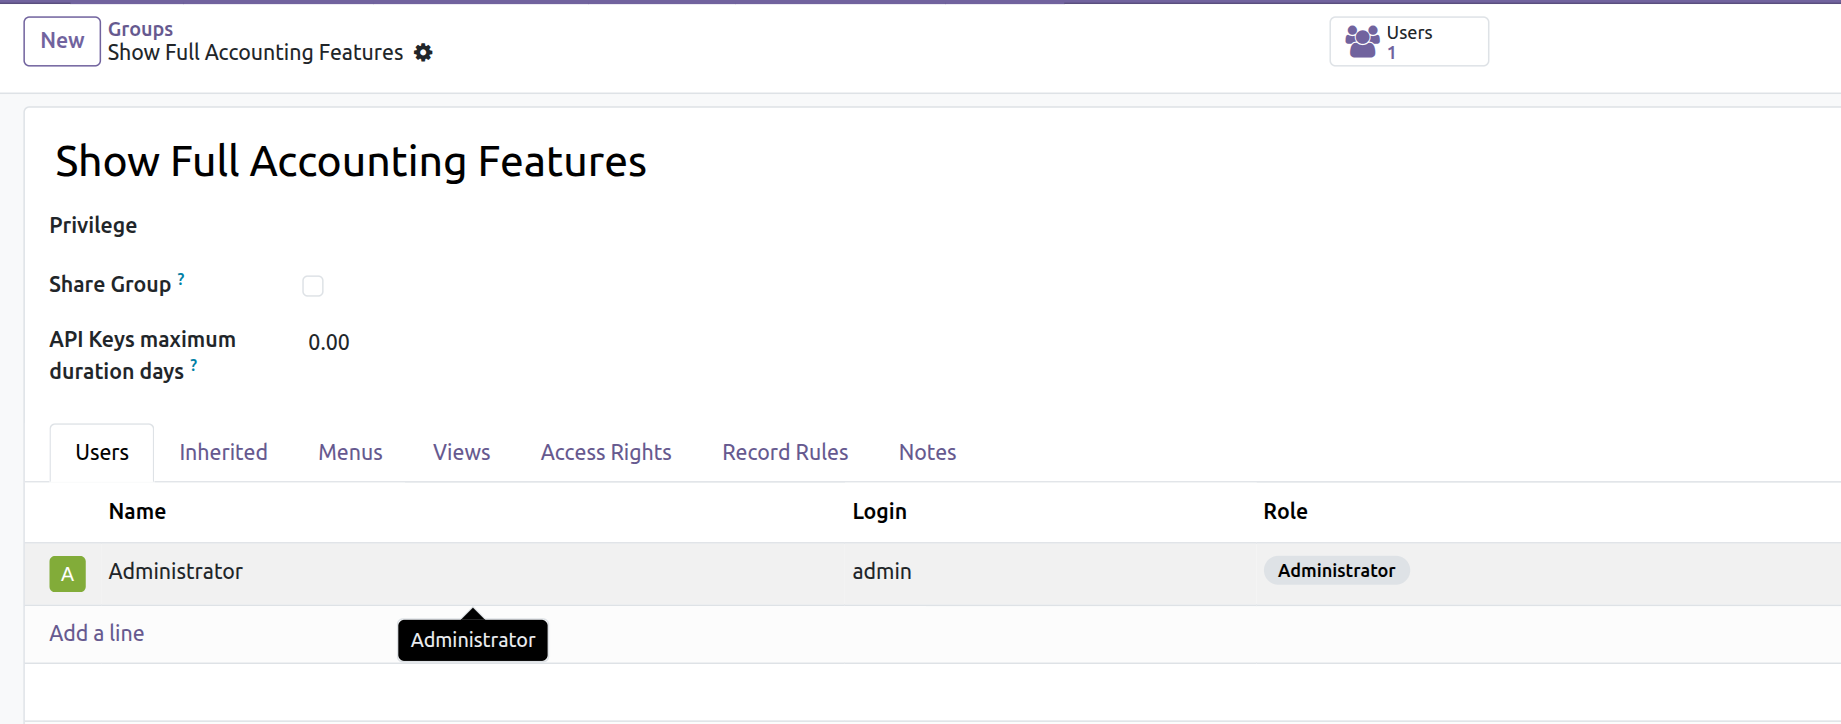Image resolution: width=1841 pixels, height=724 pixels.
Task: Click the admin login cell
Action: coord(882,572)
